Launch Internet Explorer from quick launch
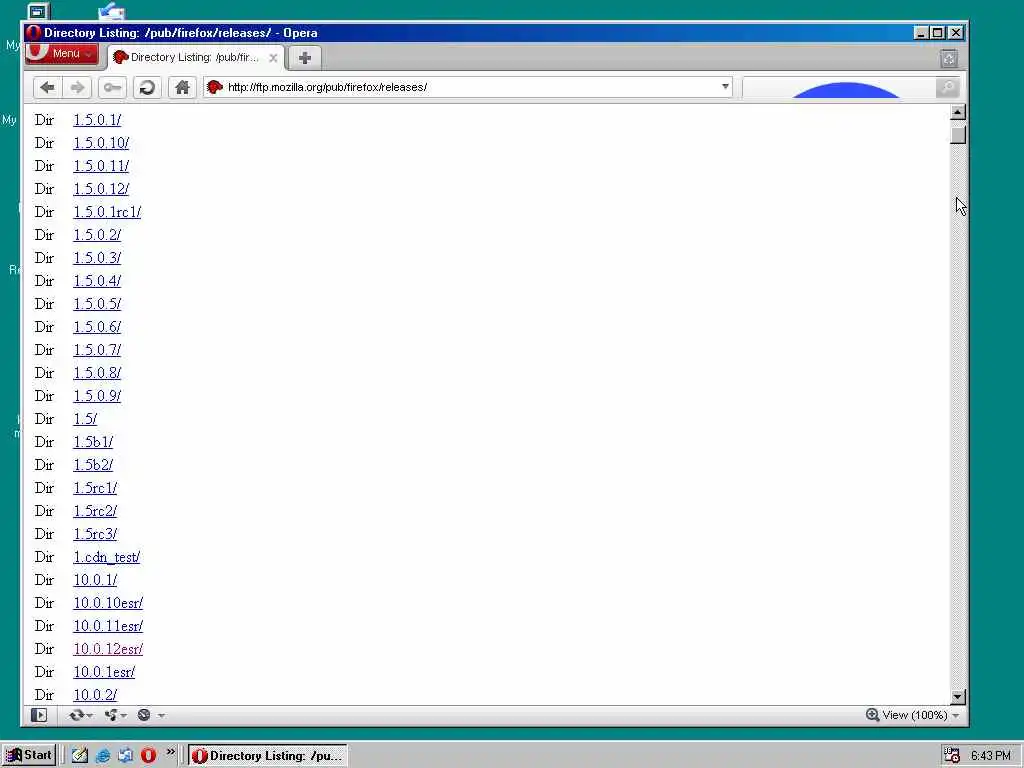This screenshot has height=768, width=1024. [103, 756]
